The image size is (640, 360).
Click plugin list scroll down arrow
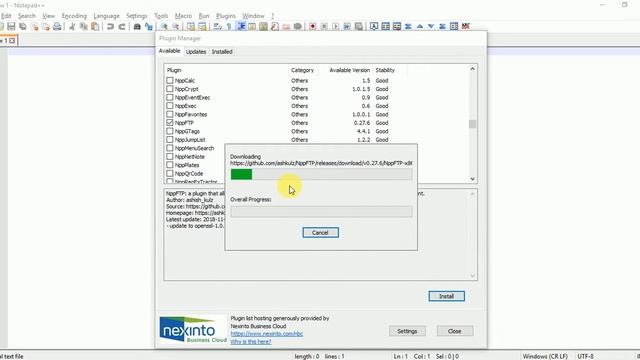click(472, 179)
